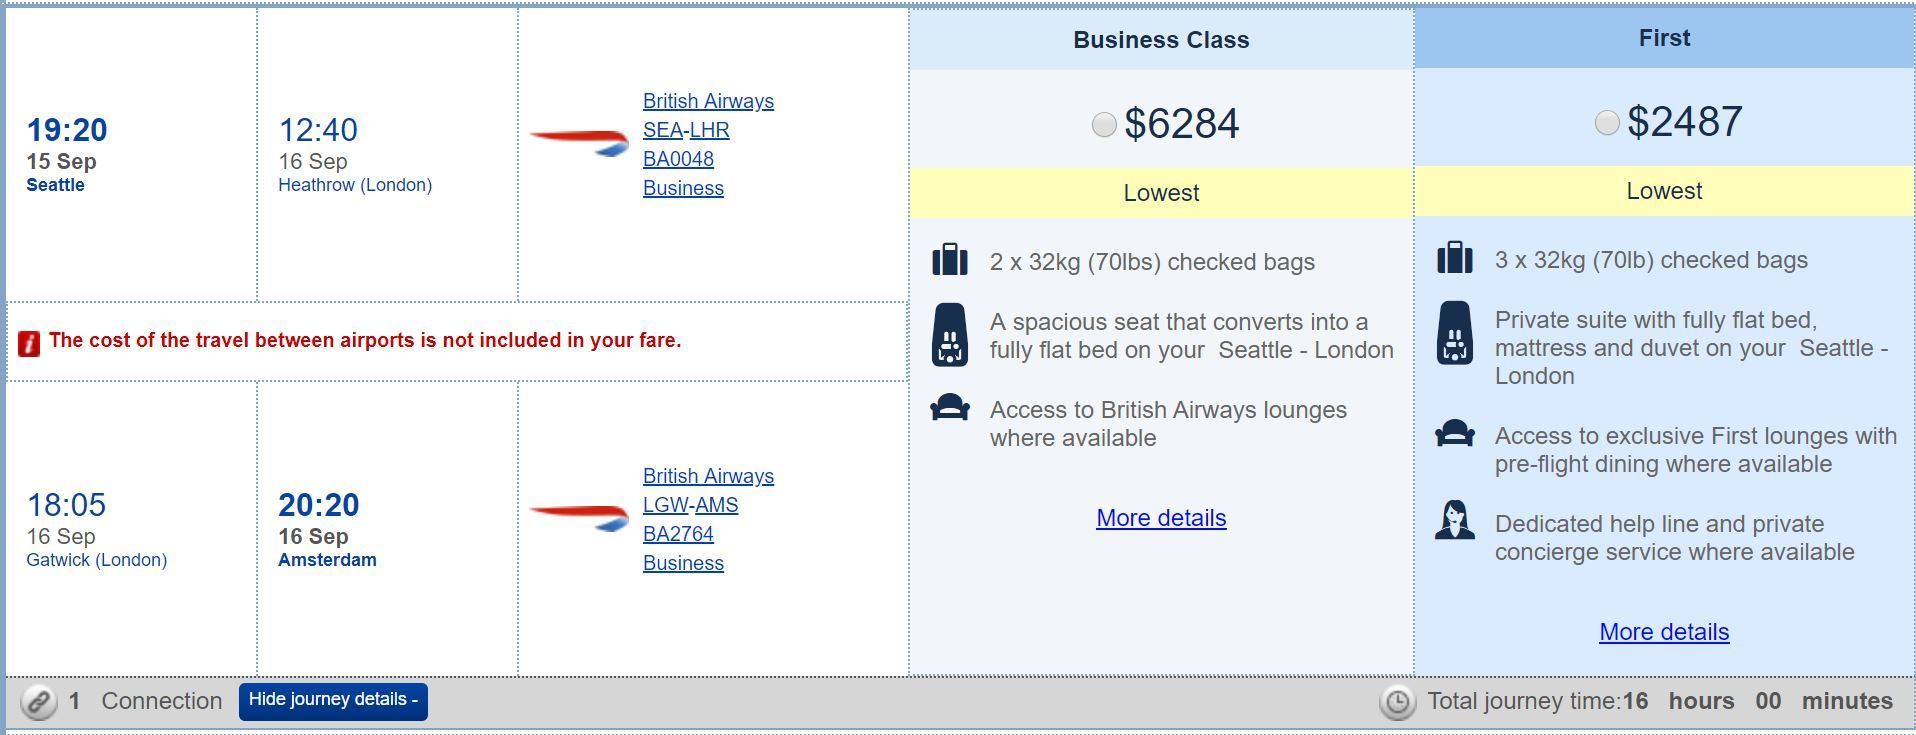Click British Airways logo for Seattle flight
Viewport: 1916px width, 735px height.
579,141
